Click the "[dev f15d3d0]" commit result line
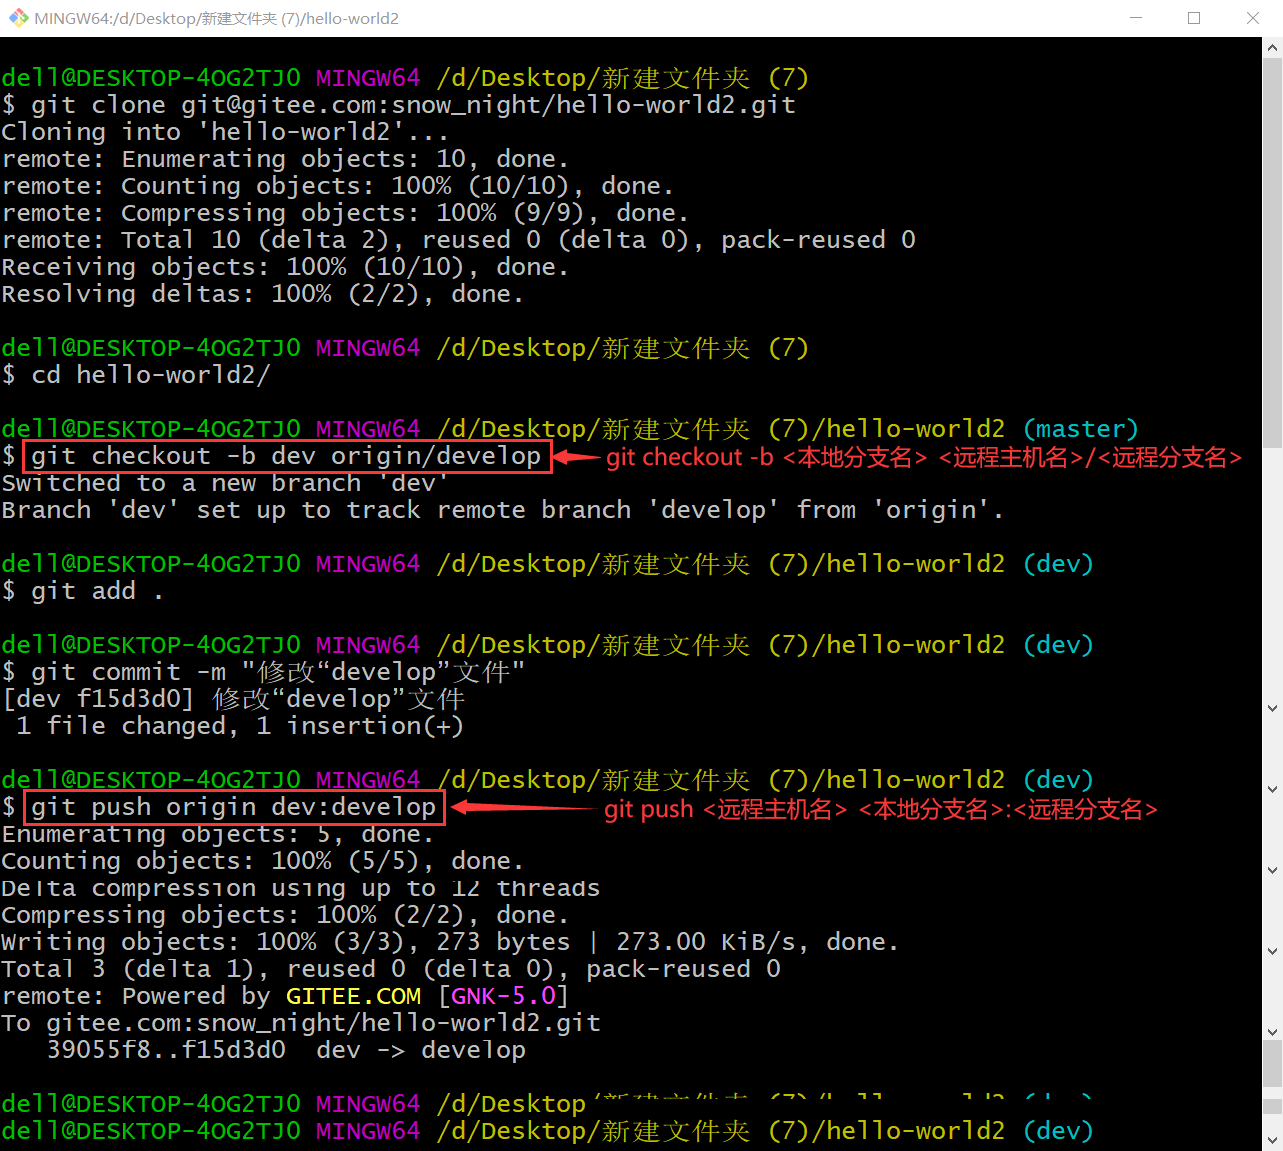The height and width of the screenshot is (1151, 1283). point(233,699)
